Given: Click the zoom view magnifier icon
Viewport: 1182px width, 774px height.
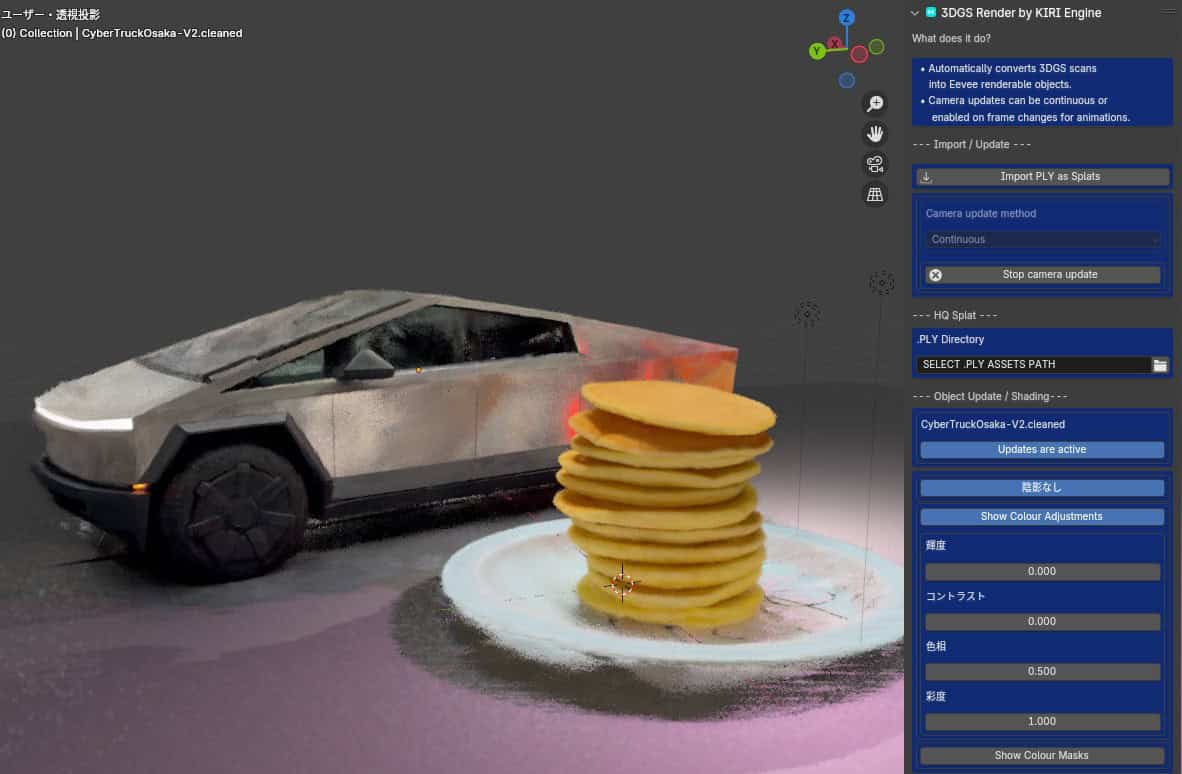Looking at the screenshot, I should pyautogui.click(x=874, y=103).
